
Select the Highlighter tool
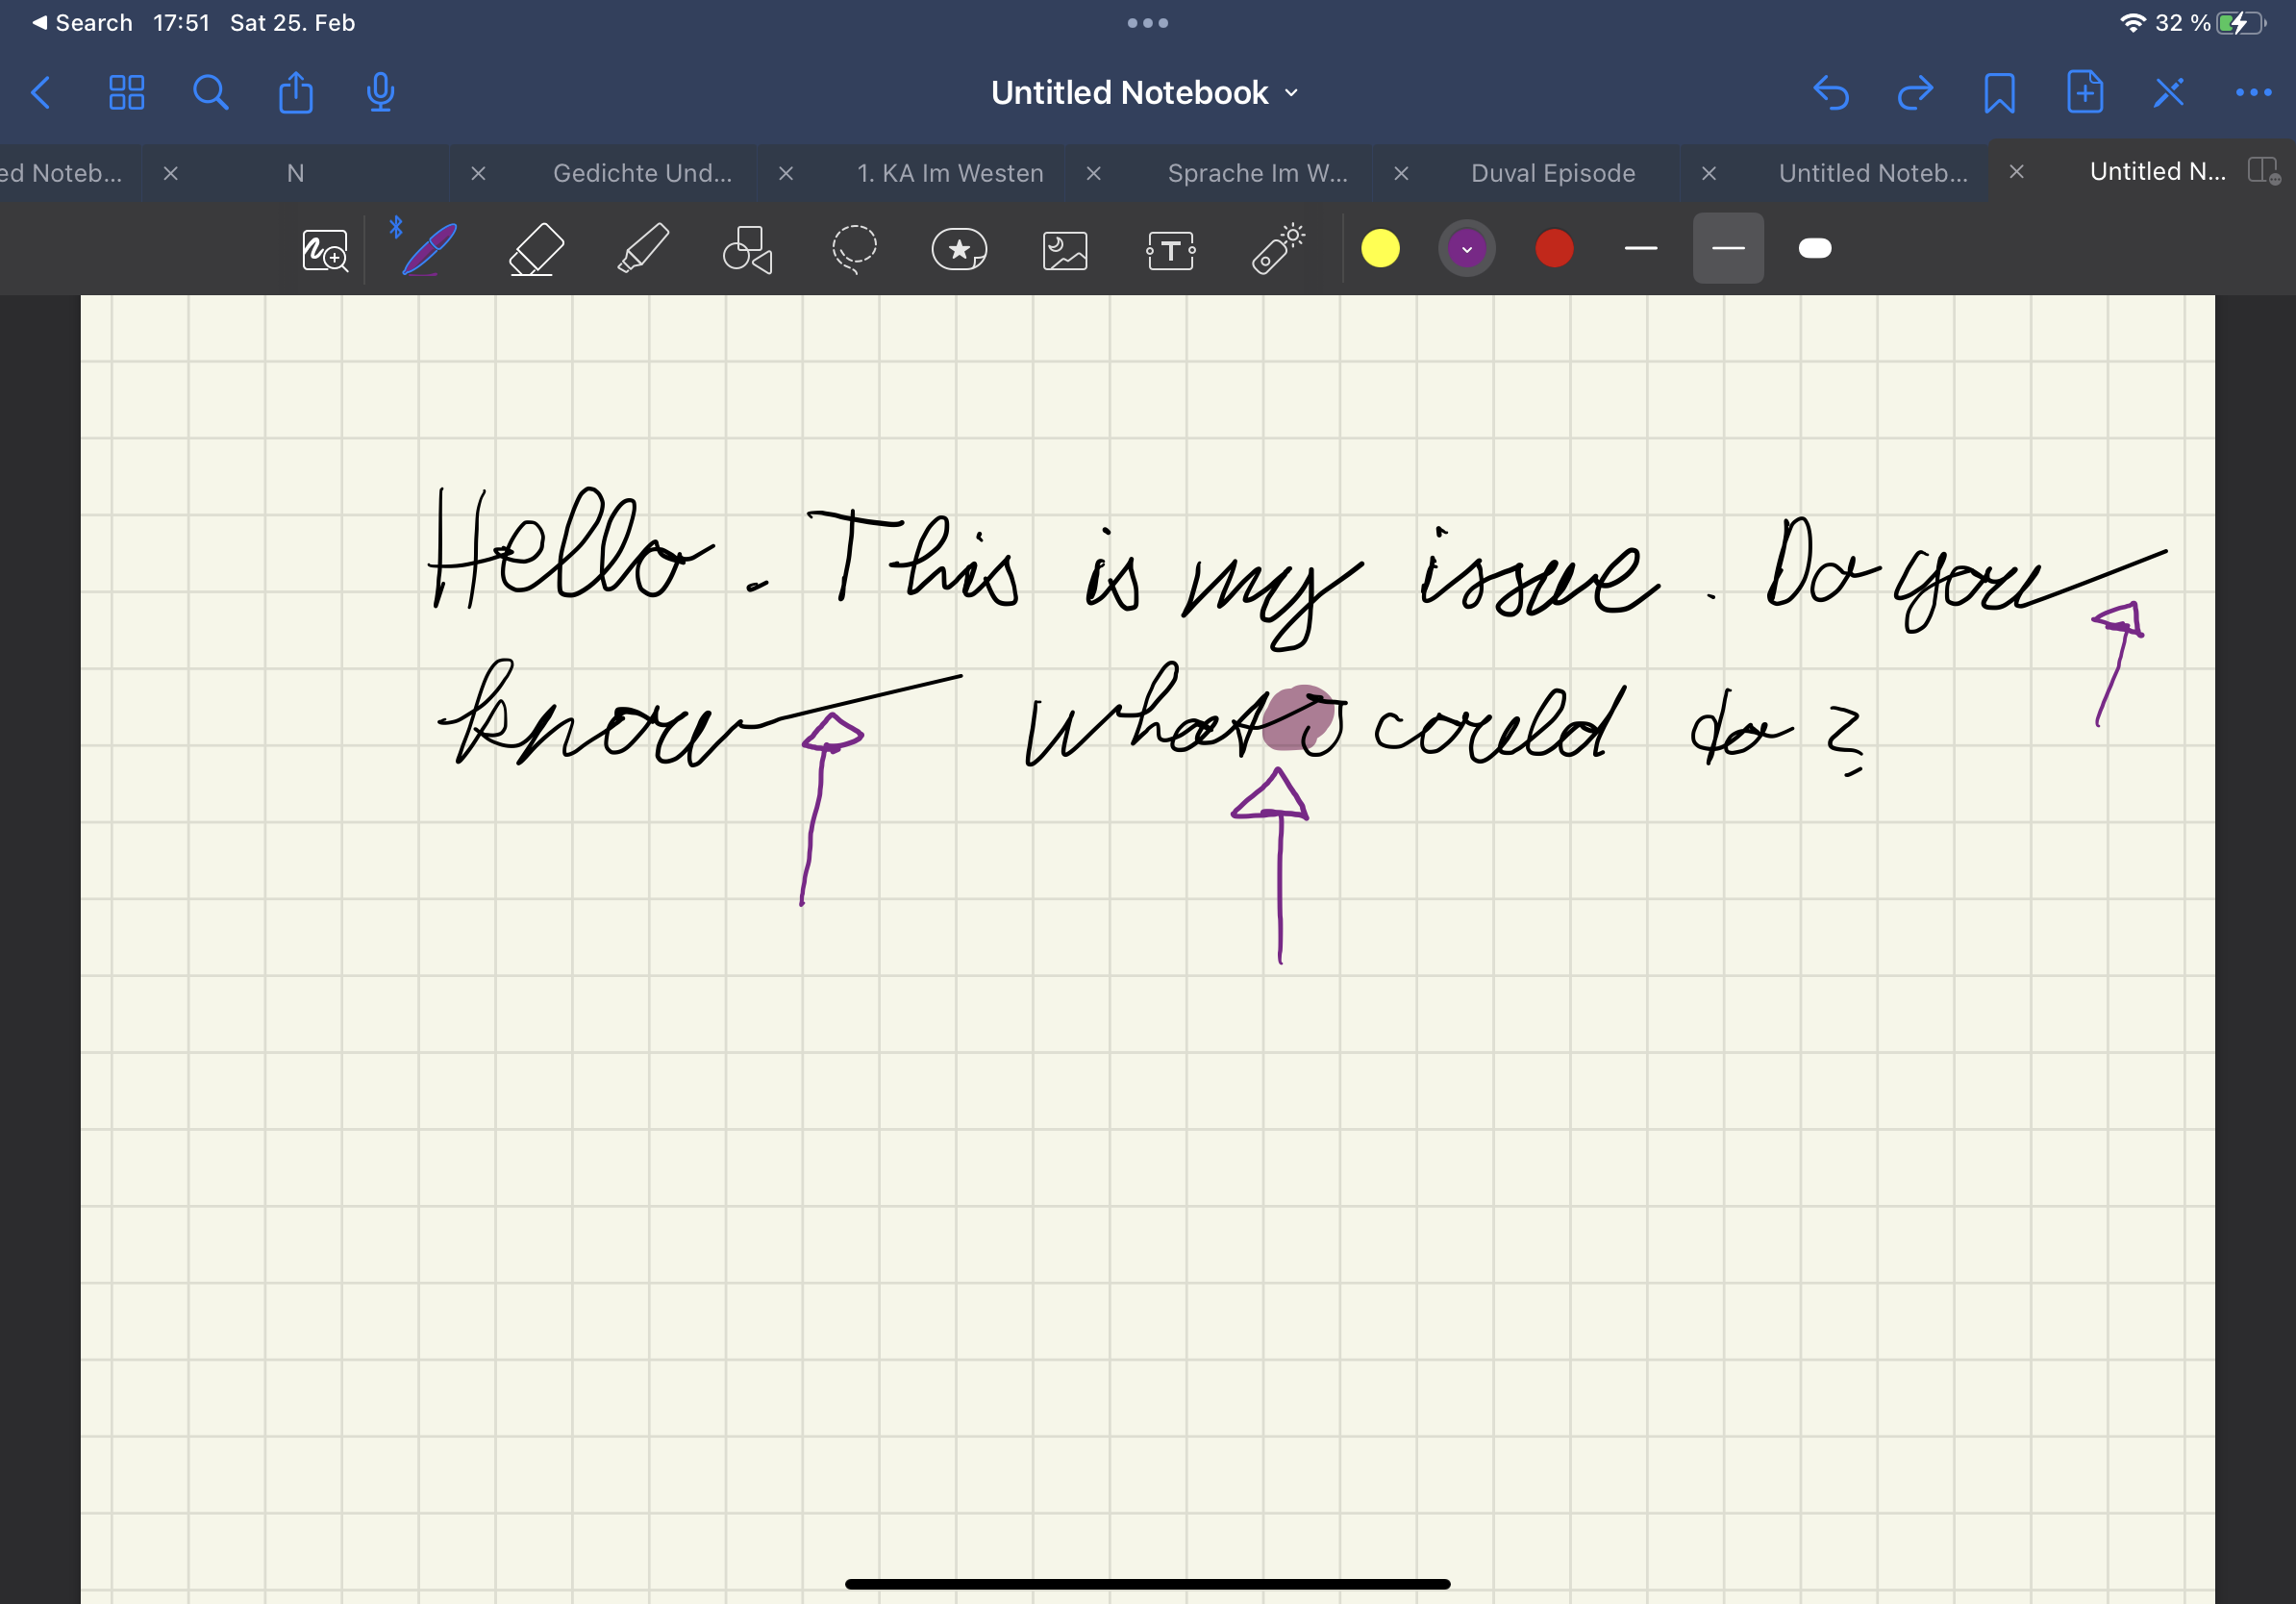point(643,249)
